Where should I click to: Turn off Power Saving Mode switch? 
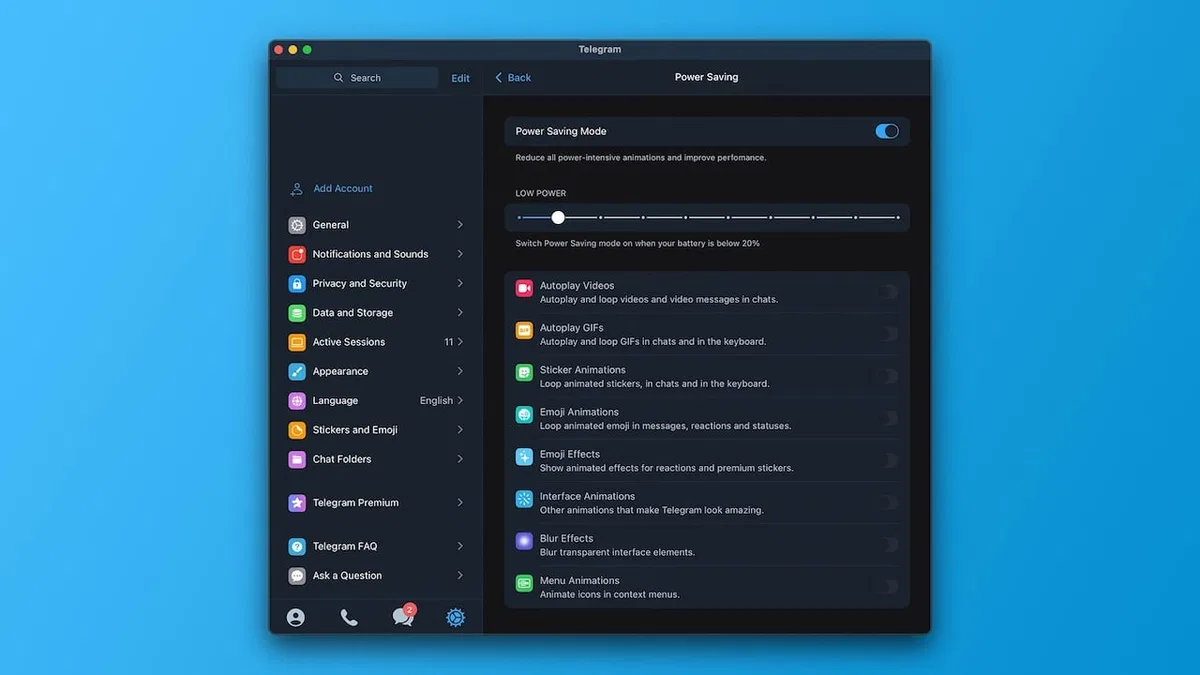click(x=887, y=131)
